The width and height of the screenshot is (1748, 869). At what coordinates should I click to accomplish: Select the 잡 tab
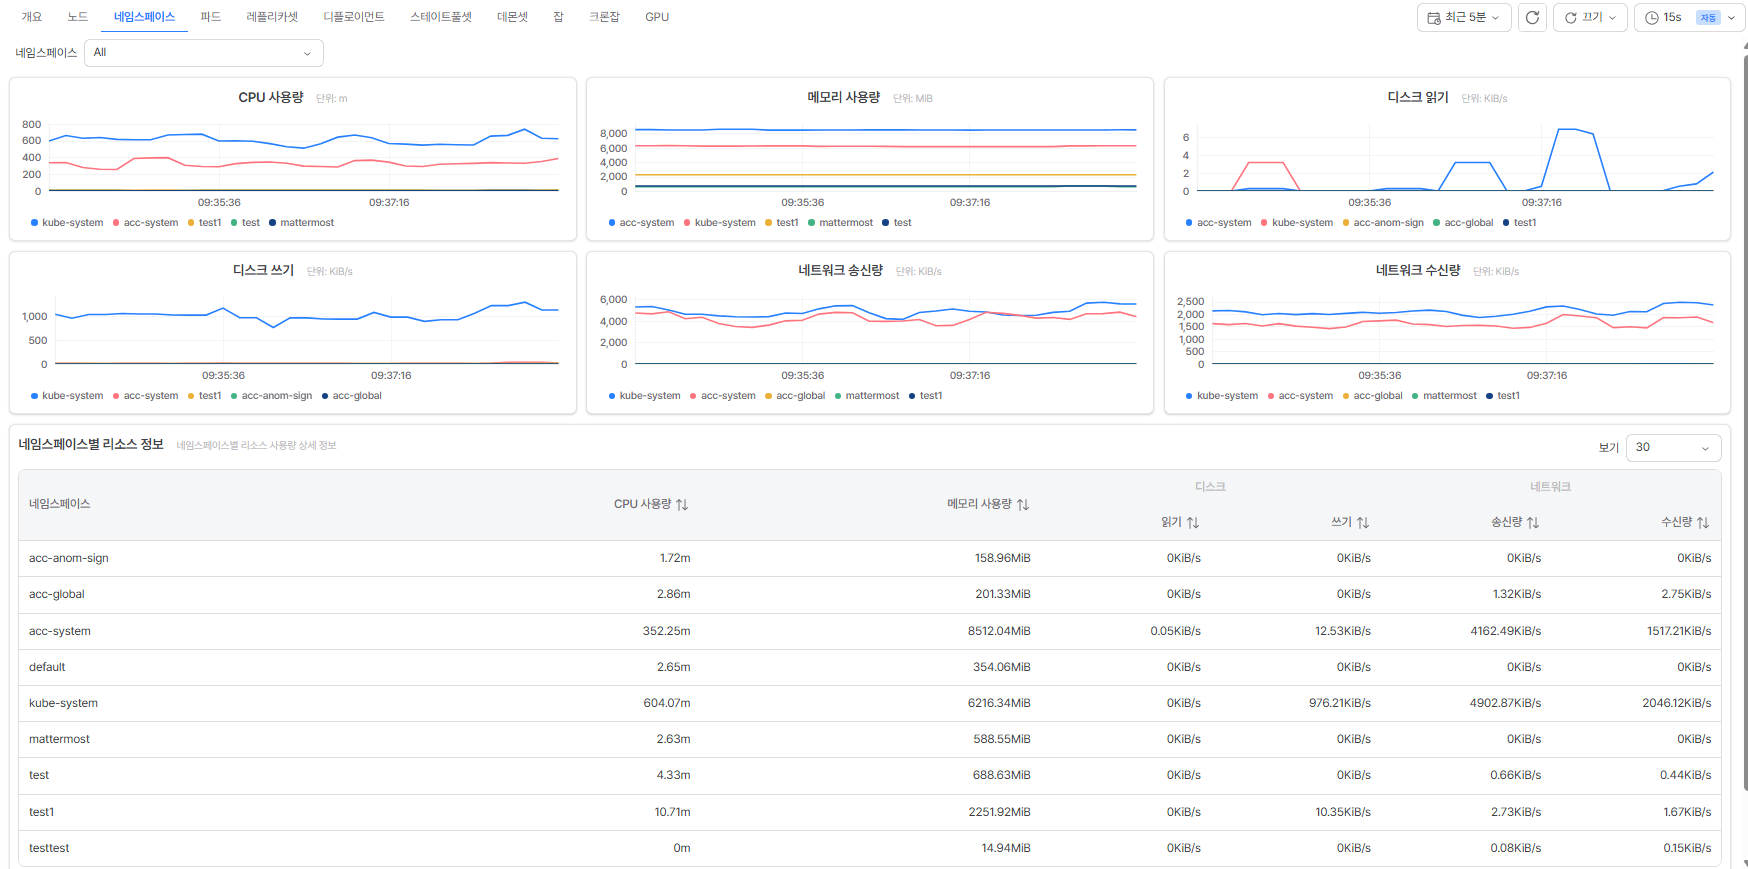point(558,17)
